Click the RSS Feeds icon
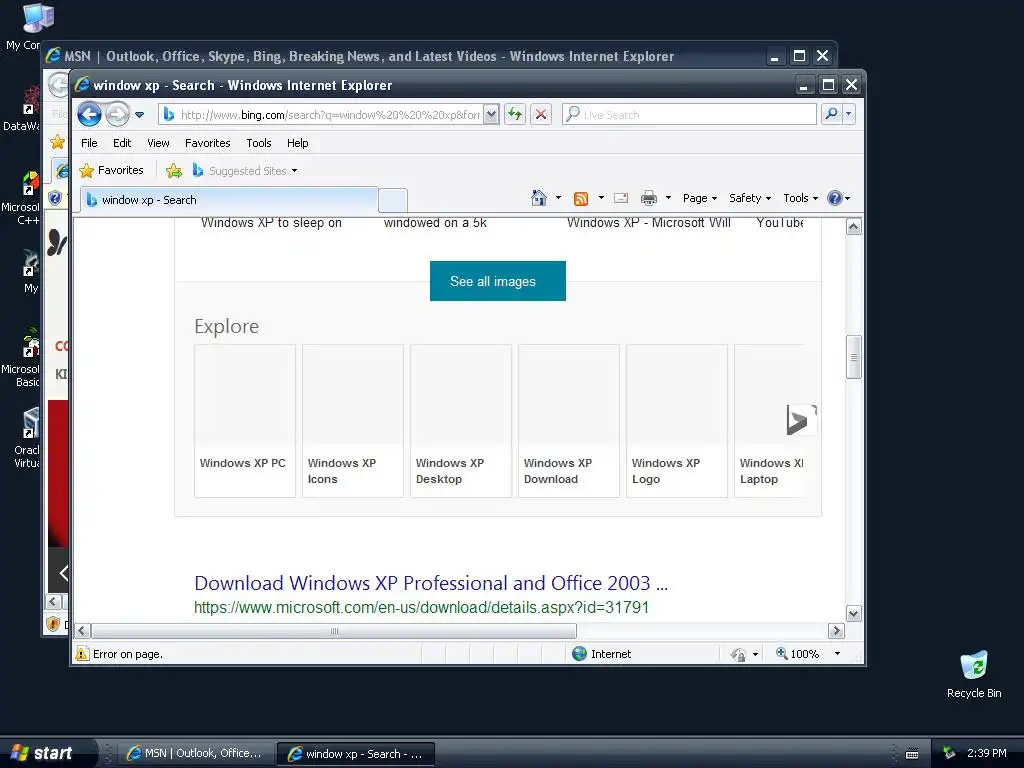This screenshot has width=1024, height=768. (x=581, y=199)
